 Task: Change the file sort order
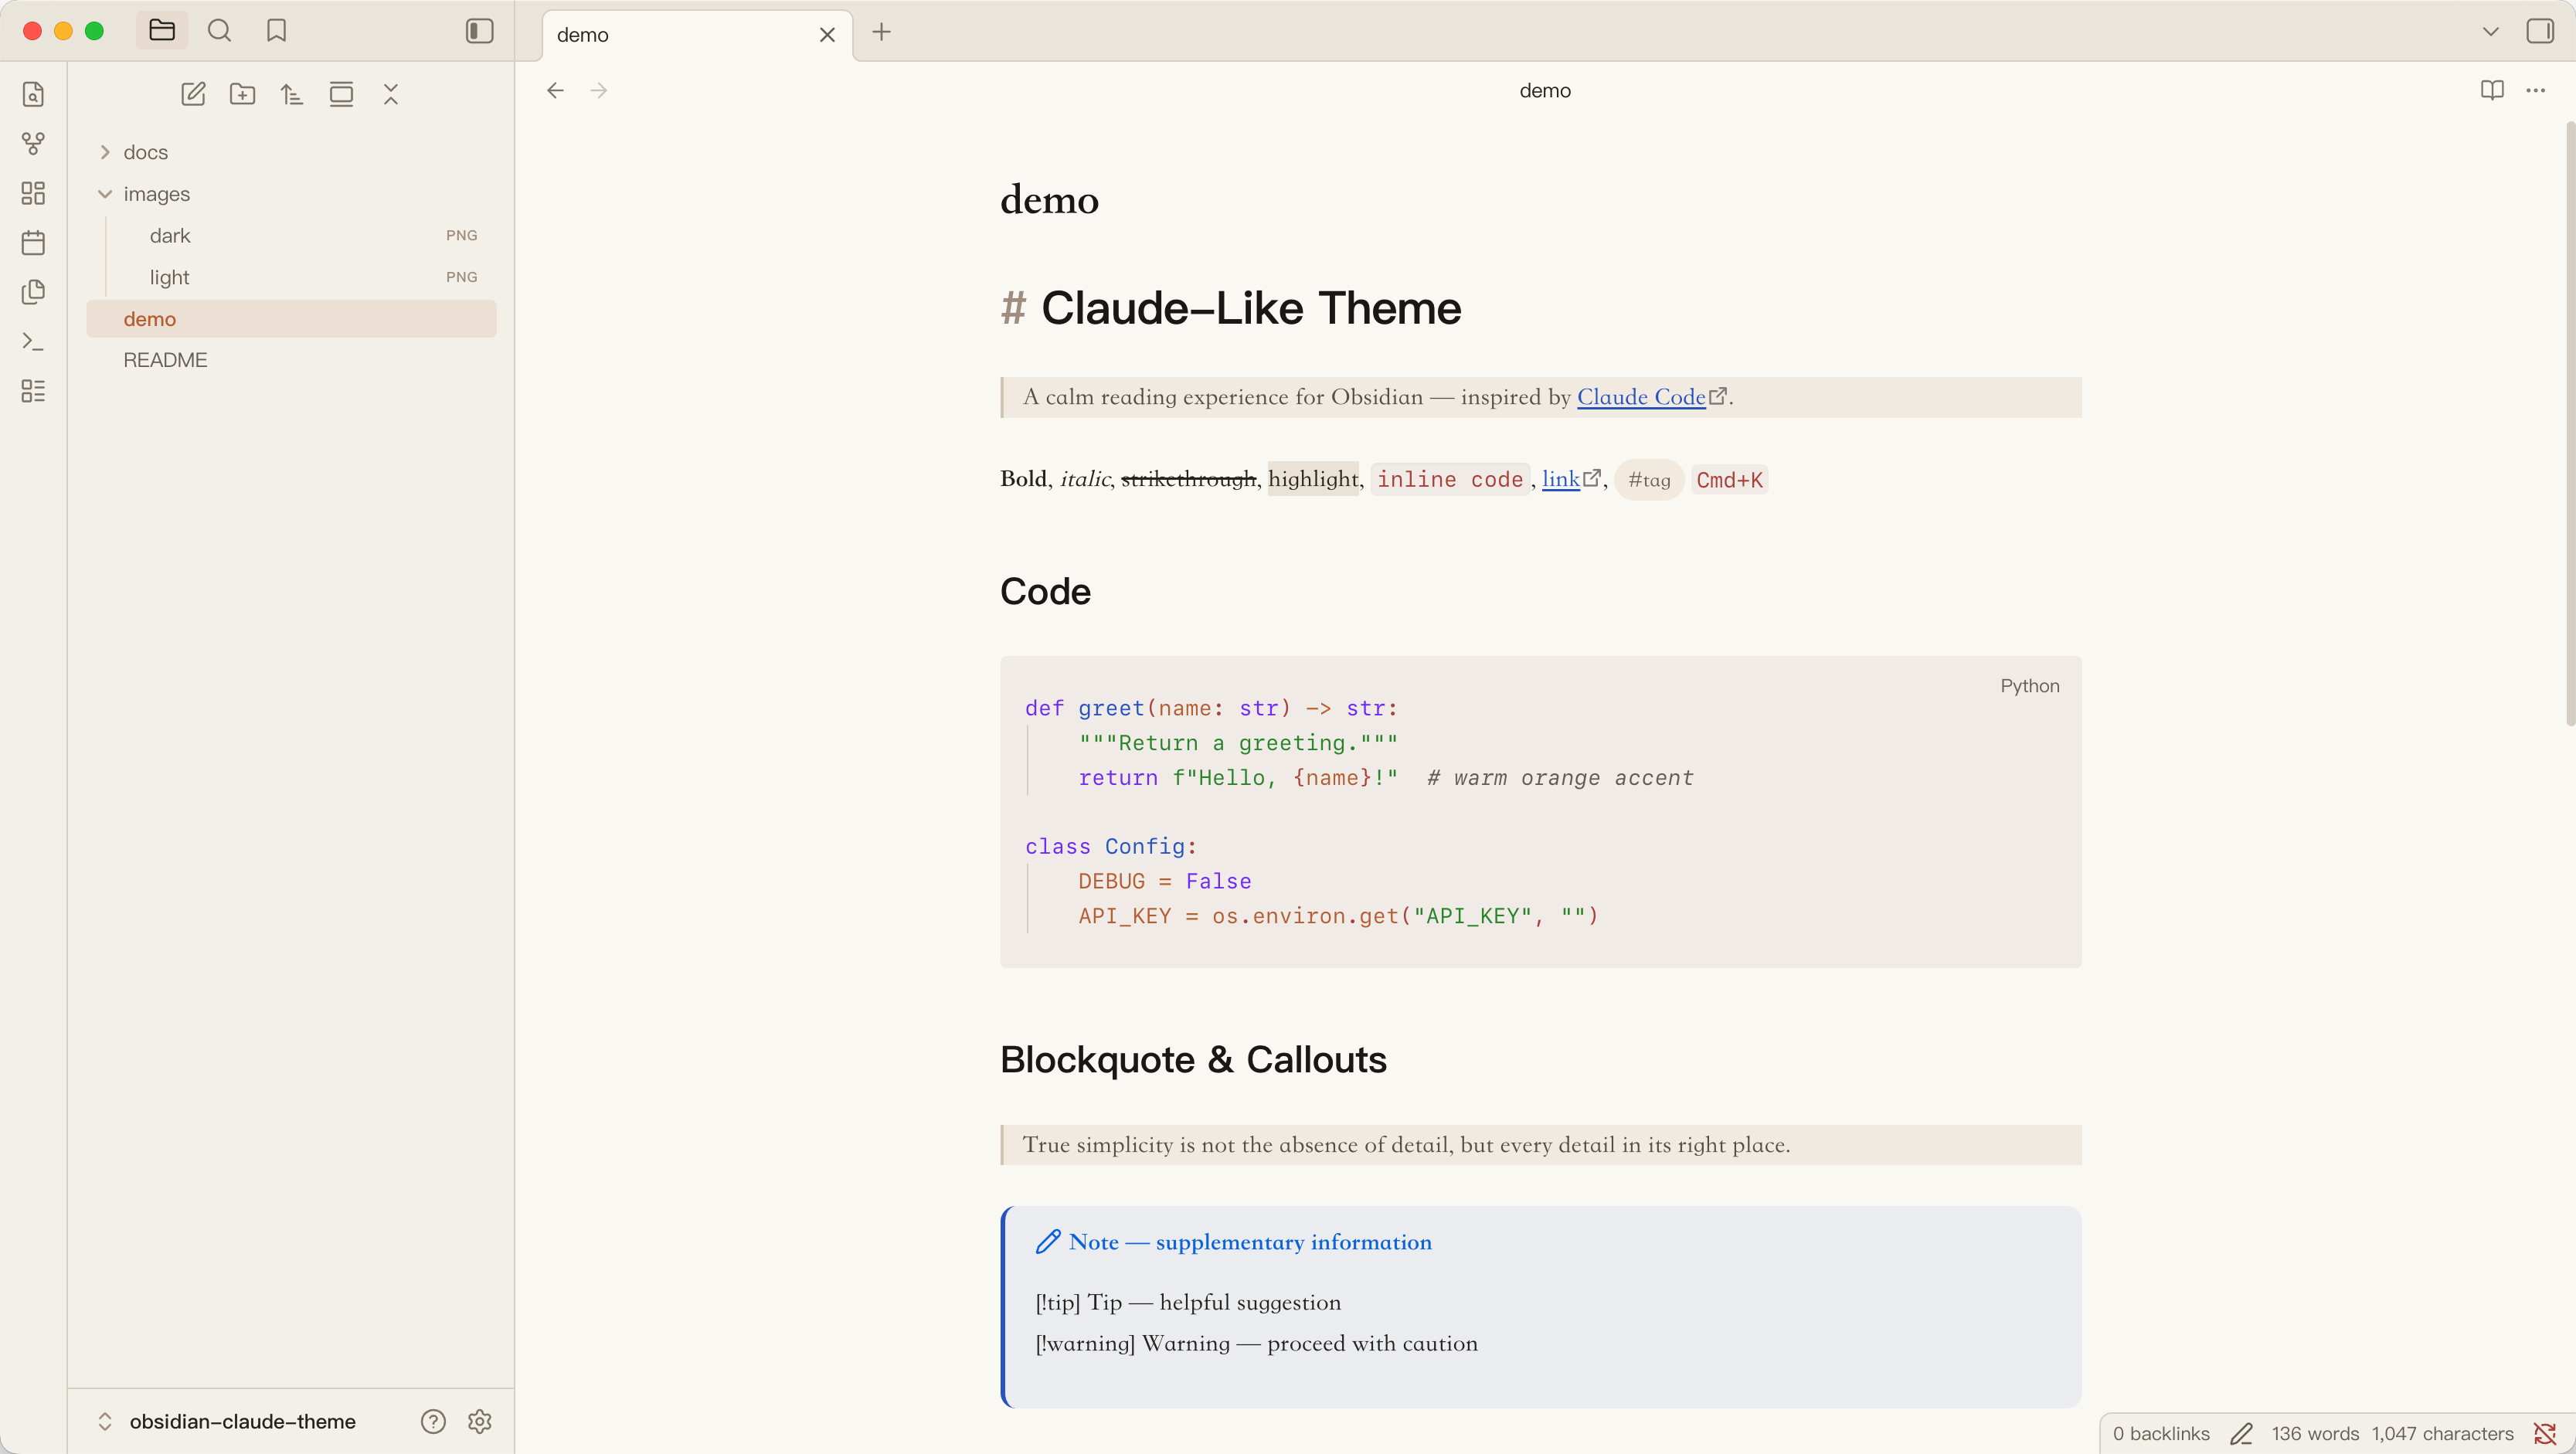pyautogui.click(x=292, y=94)
